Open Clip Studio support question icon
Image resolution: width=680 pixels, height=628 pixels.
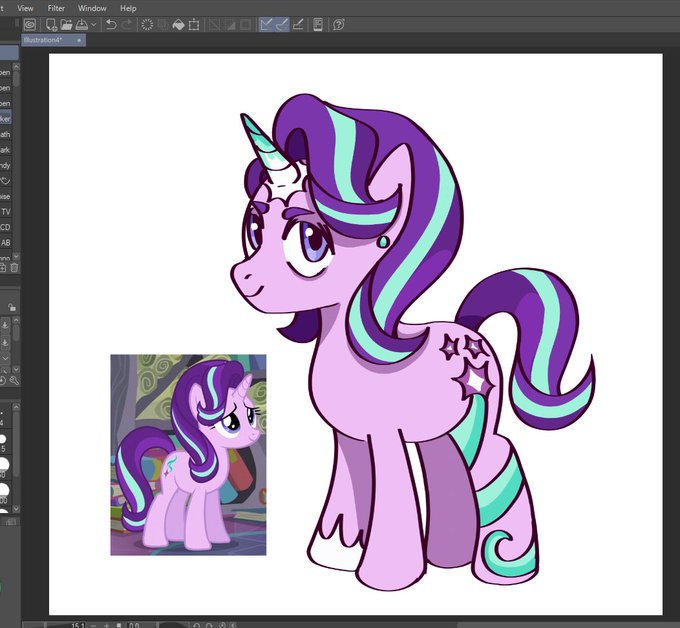click(x=339, y=24)
